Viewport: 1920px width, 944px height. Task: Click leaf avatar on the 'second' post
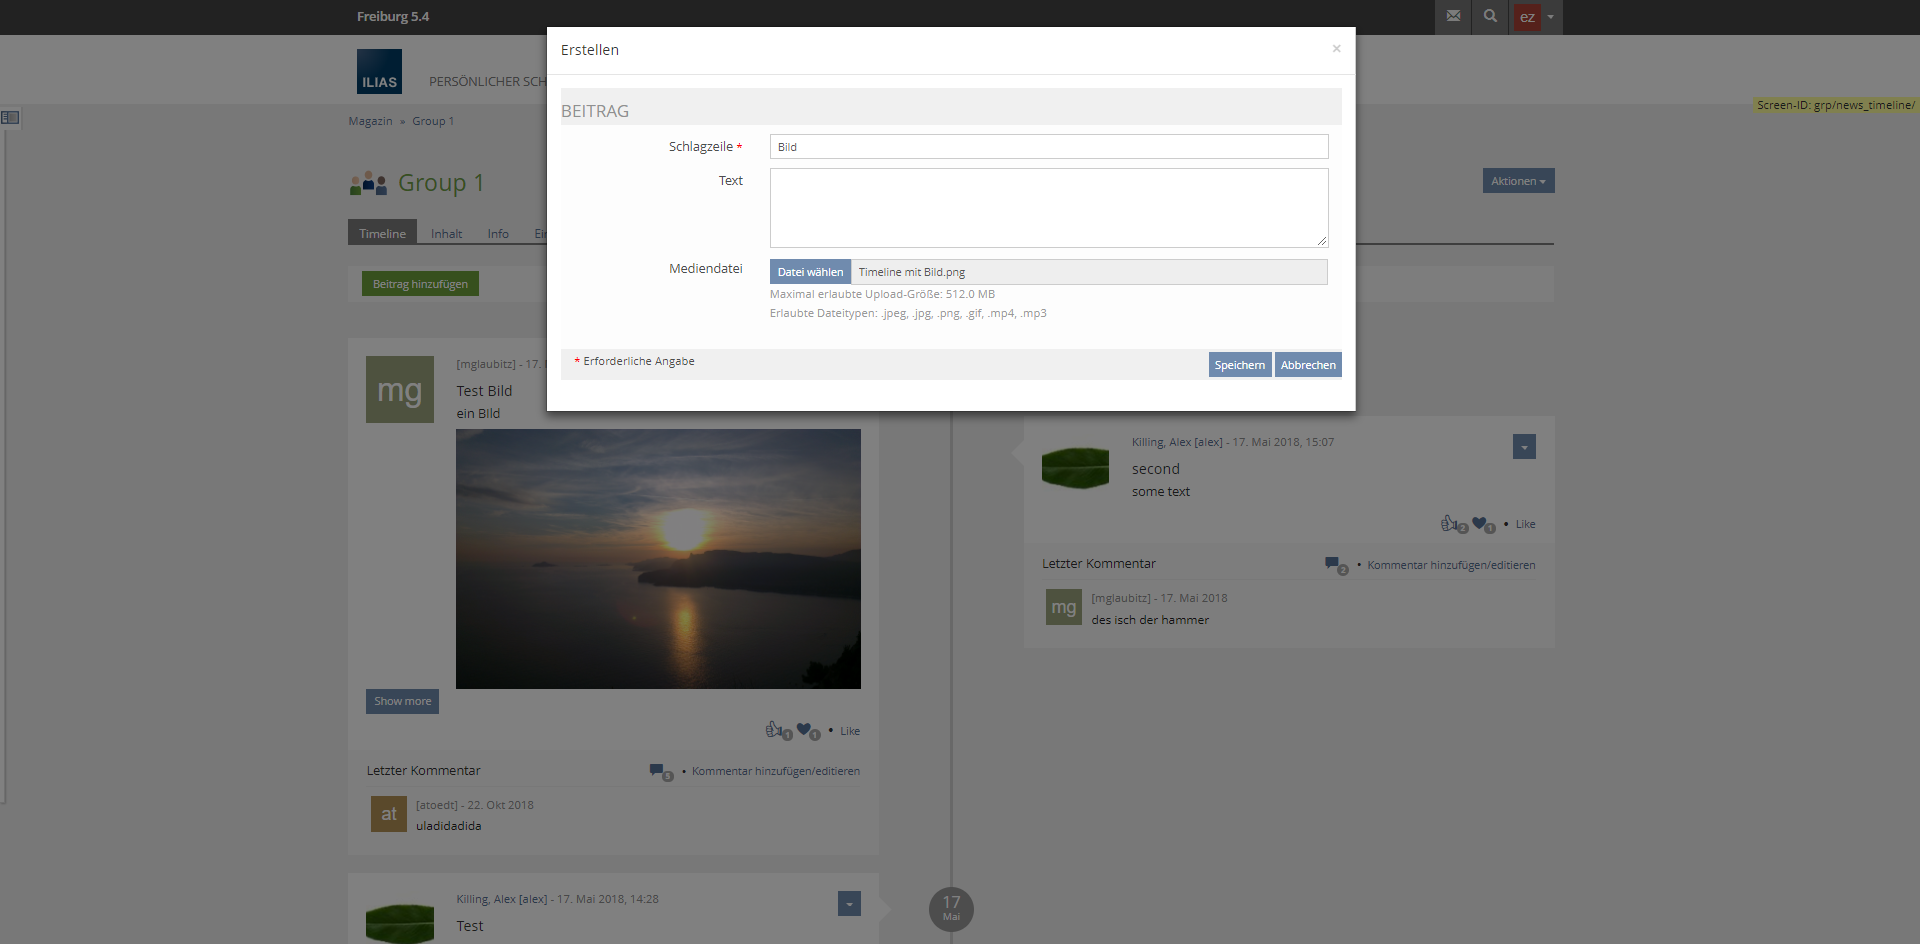(1076, 467)
